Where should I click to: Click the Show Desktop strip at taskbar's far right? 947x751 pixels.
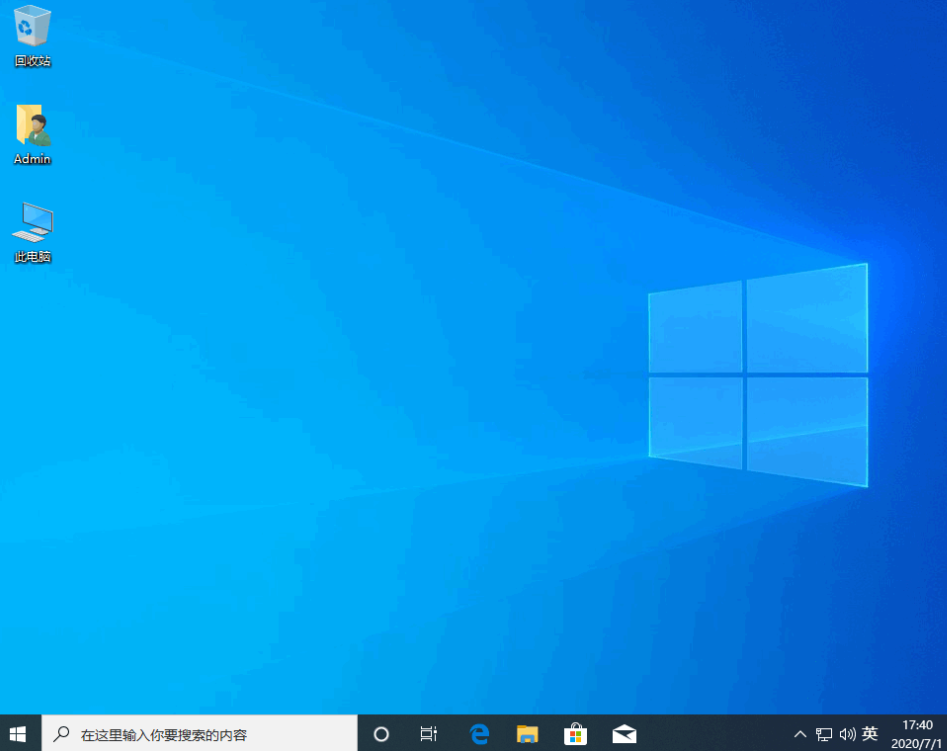click(945, 732)
